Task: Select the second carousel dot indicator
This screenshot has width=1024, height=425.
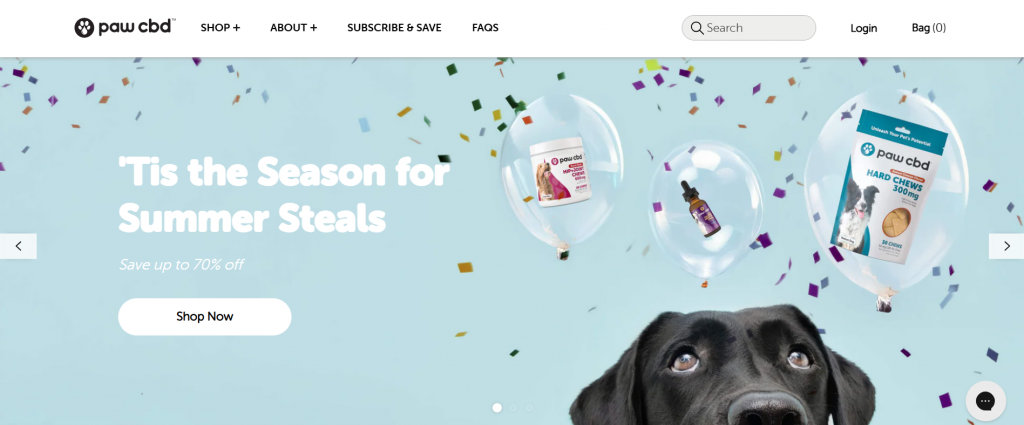Action: click(x=513, y=407)
